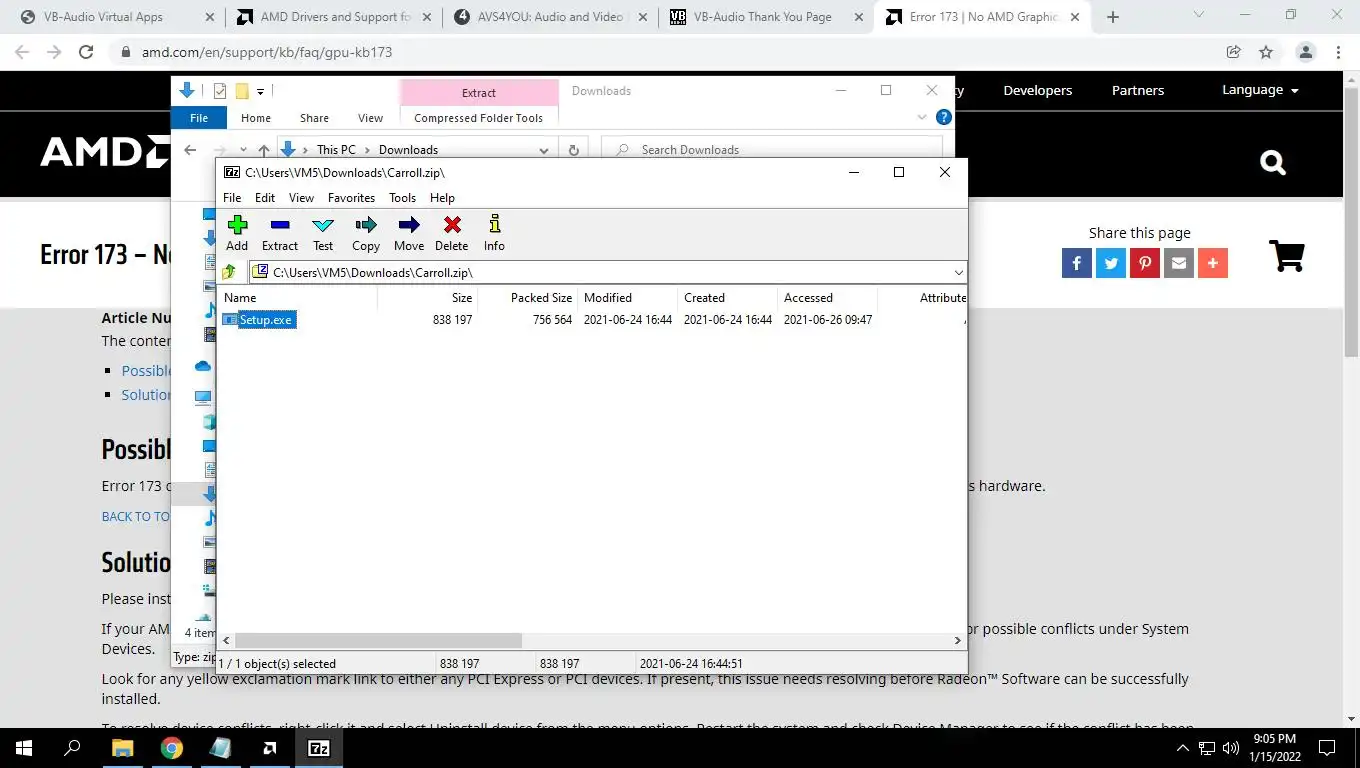Switch to AMD Drivers and Support tab
The image size is (1360, 768).
[335, 17]
